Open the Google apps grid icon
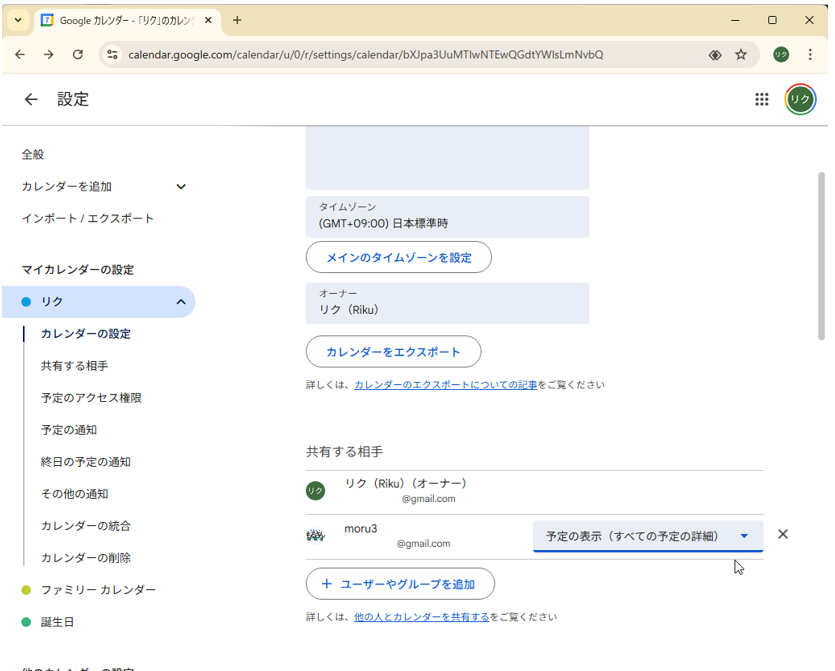 tap(761, 99)
